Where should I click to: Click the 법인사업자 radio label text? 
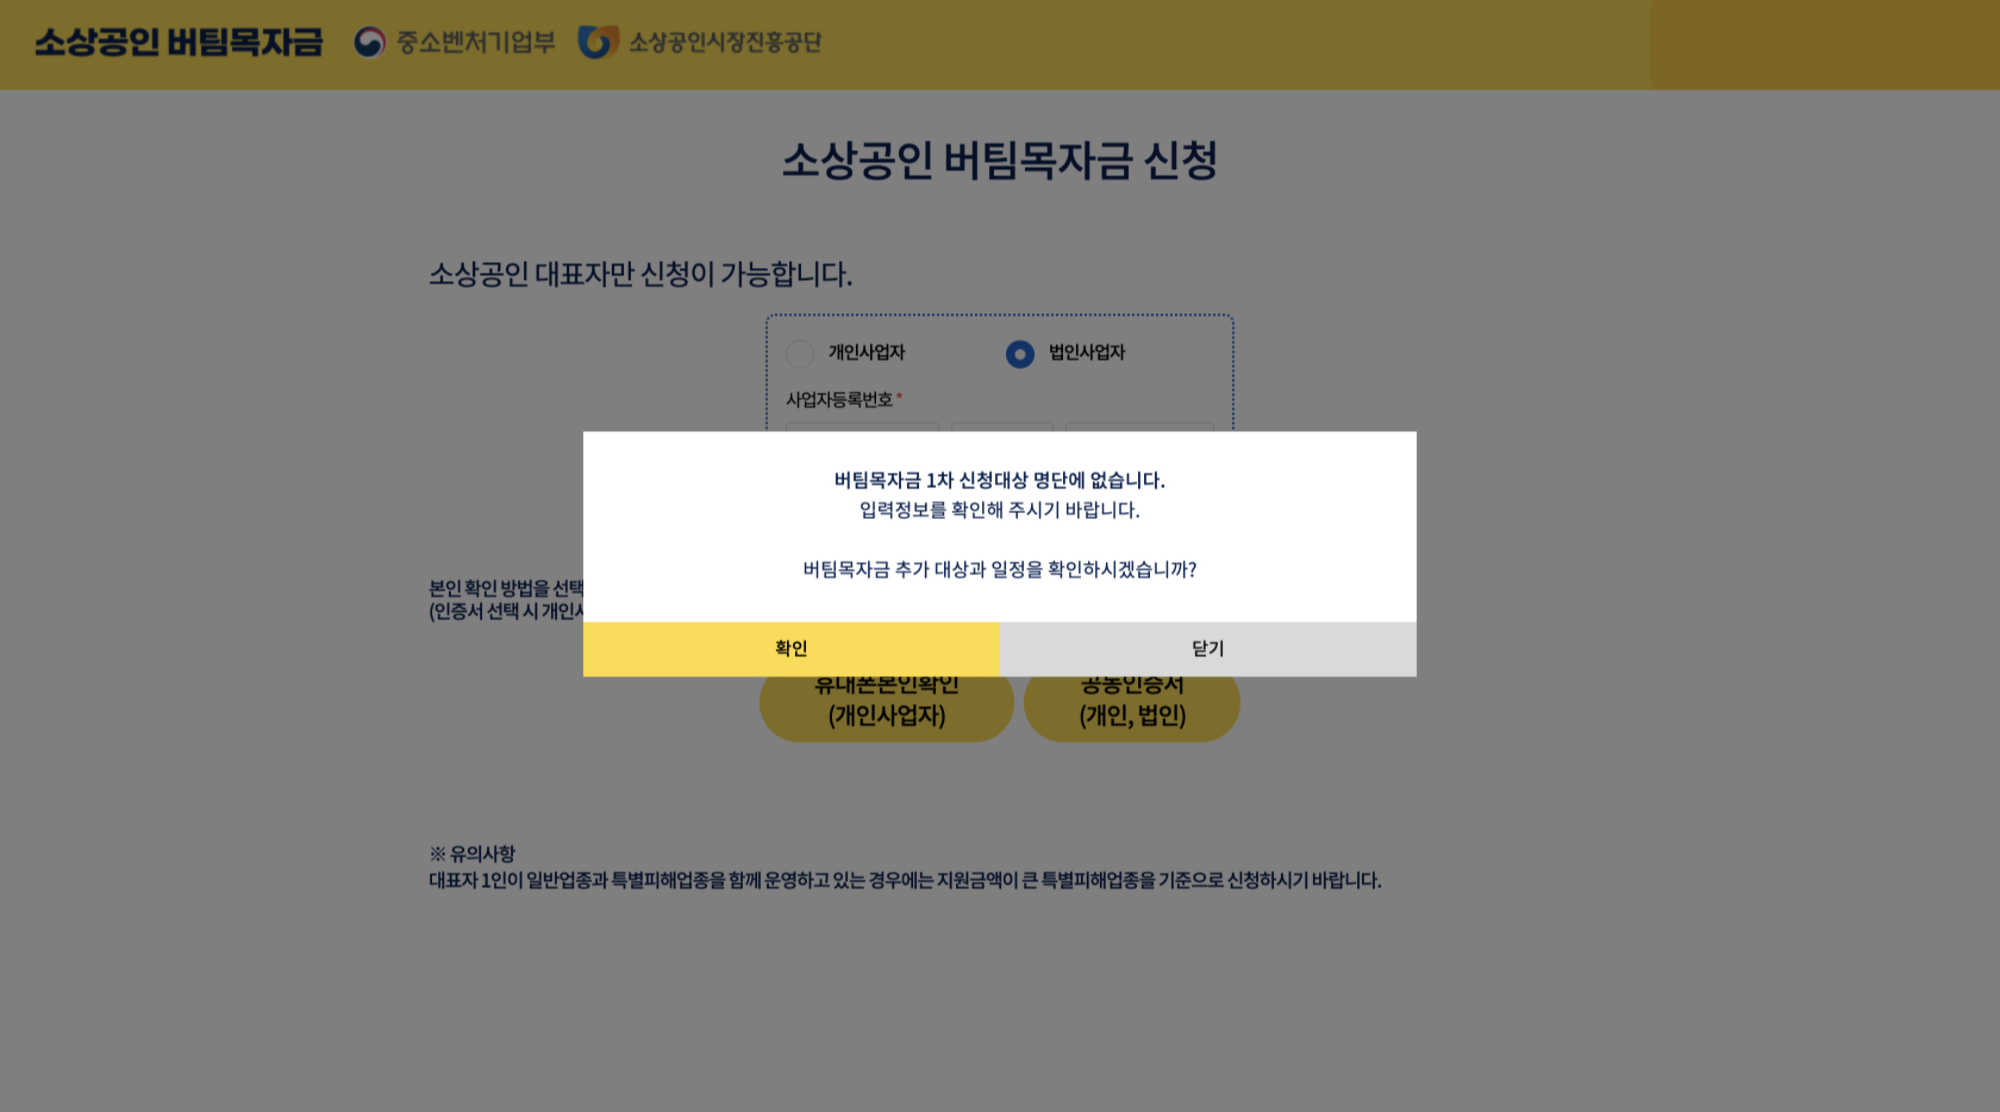click(x=1086, y=353)
